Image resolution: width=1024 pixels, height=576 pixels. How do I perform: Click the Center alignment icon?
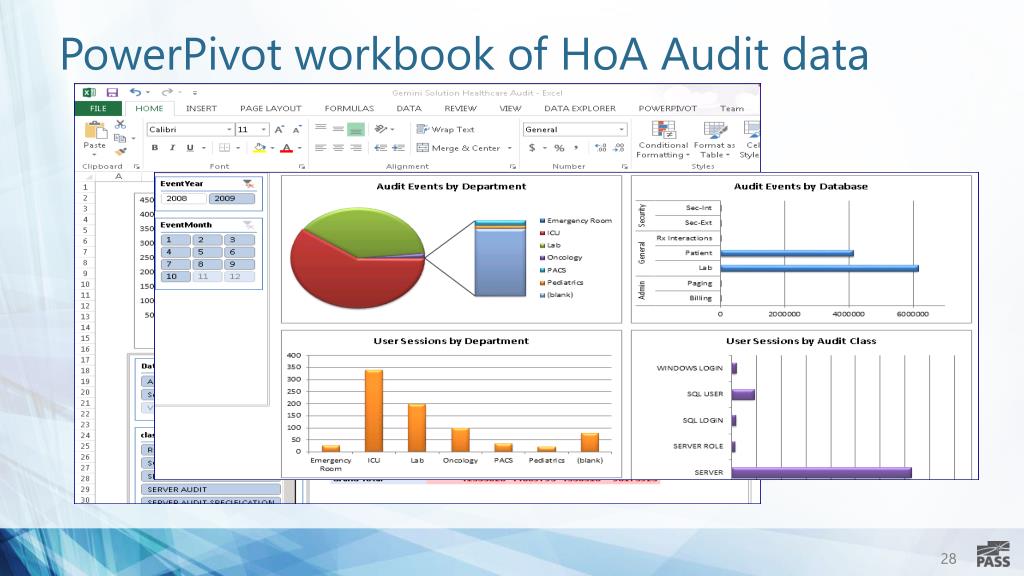click(x=338, y=148)
